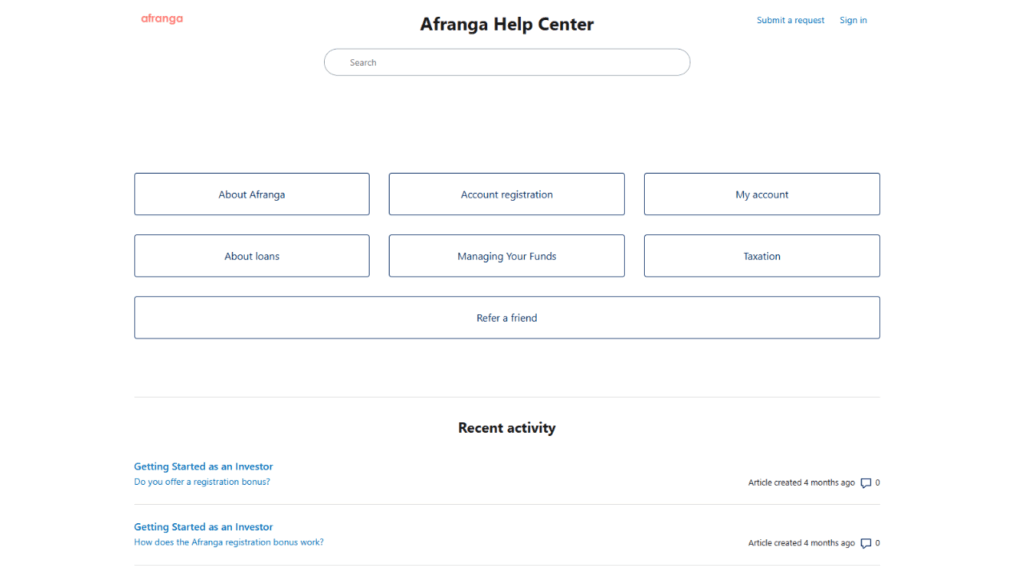Click 'Getting Started as an Investor' above how bonus works
Viewport: 1024px width, 576px height.
click(x=203, y=527)
